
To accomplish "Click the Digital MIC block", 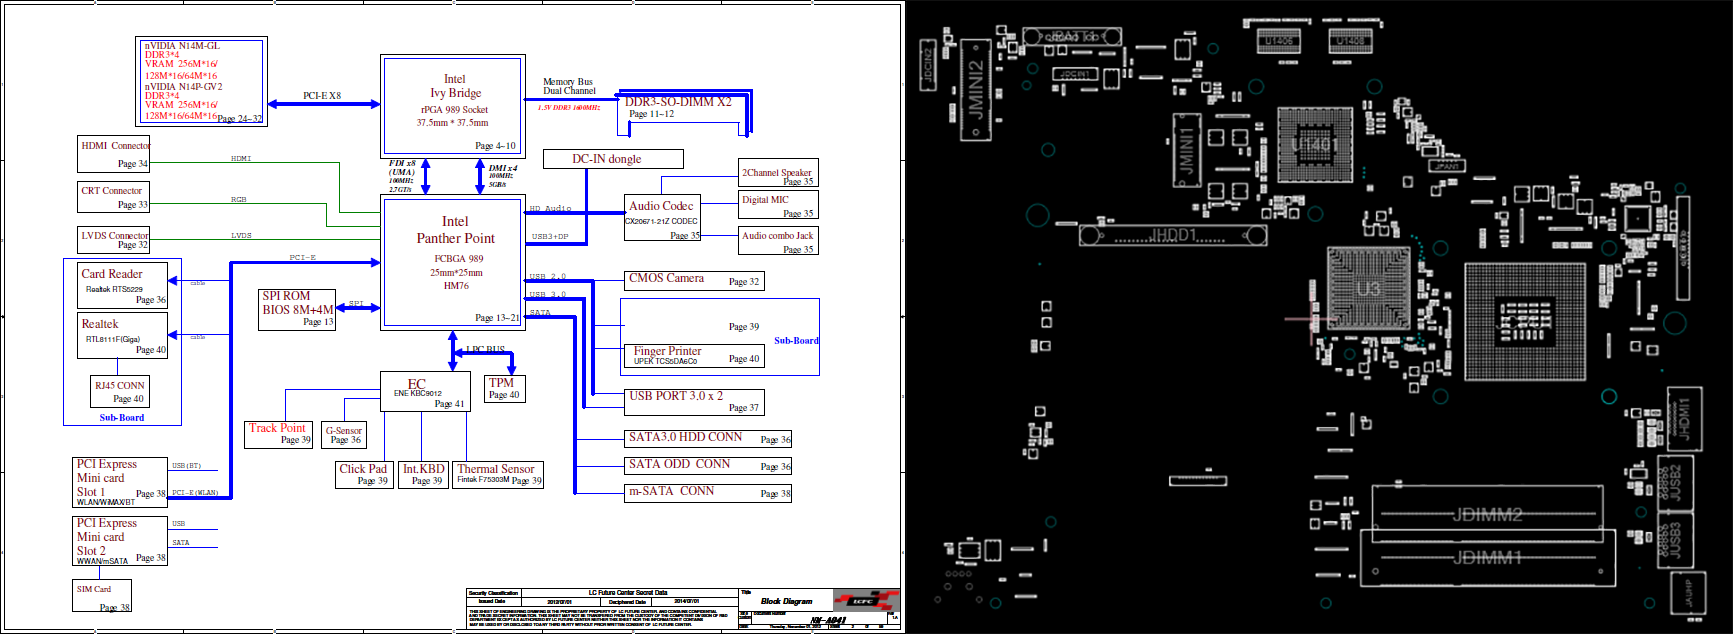I will point(778,205).
